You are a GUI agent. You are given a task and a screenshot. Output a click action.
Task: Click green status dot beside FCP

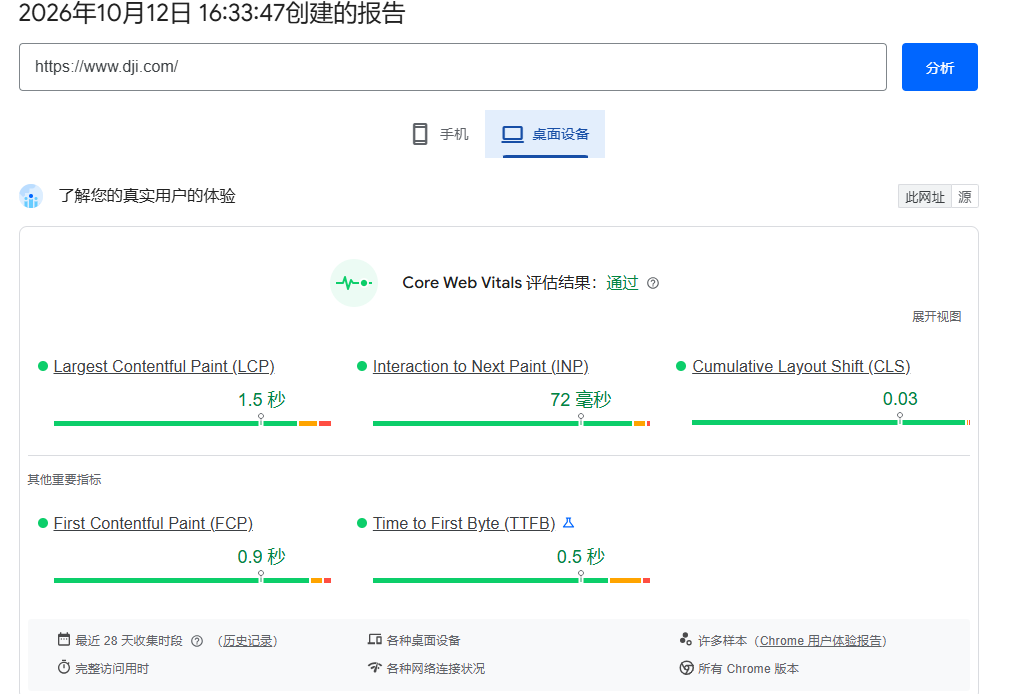42,523
